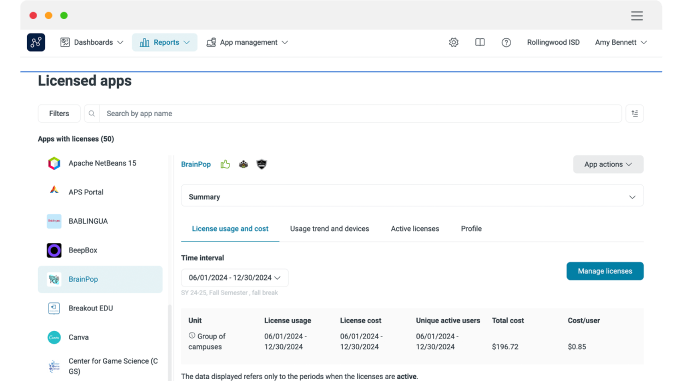Image resolution: width=682 pixels, height=381 pixels.
Task: Open the hamburger menu icon
Action: (637, 16)
